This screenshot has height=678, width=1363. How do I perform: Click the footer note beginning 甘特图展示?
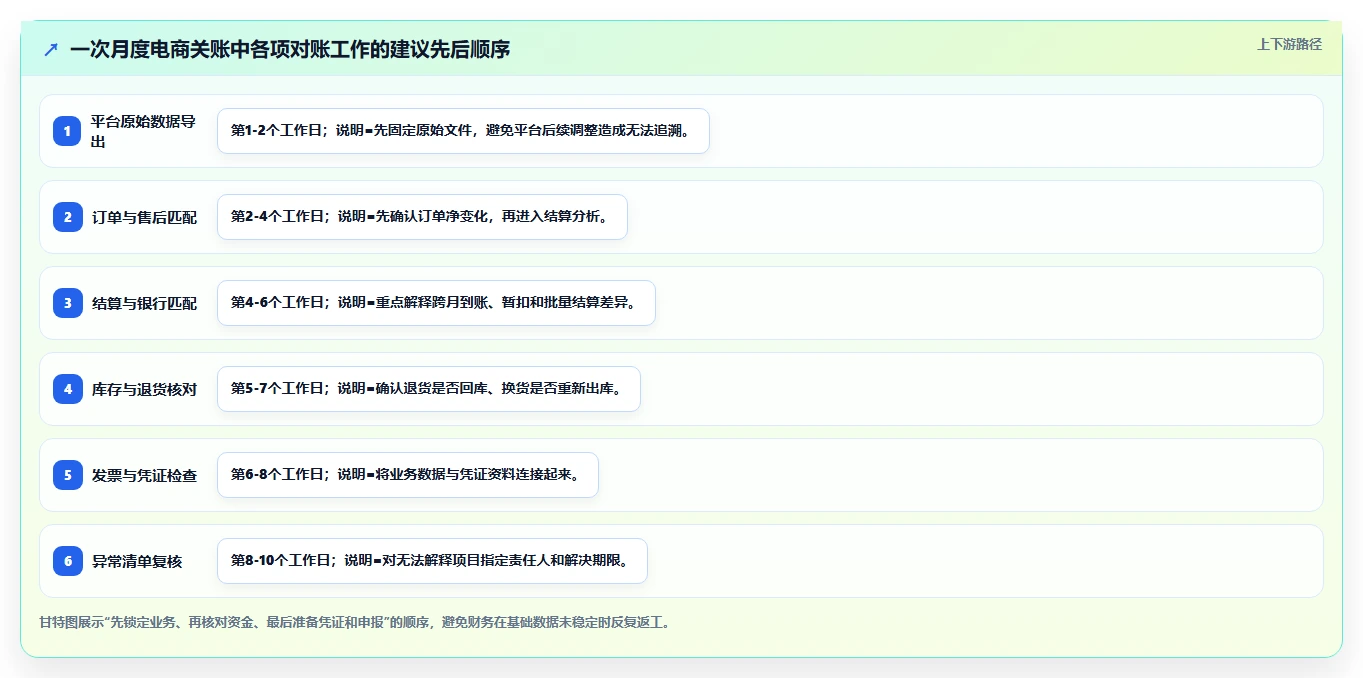pos(355,622)
